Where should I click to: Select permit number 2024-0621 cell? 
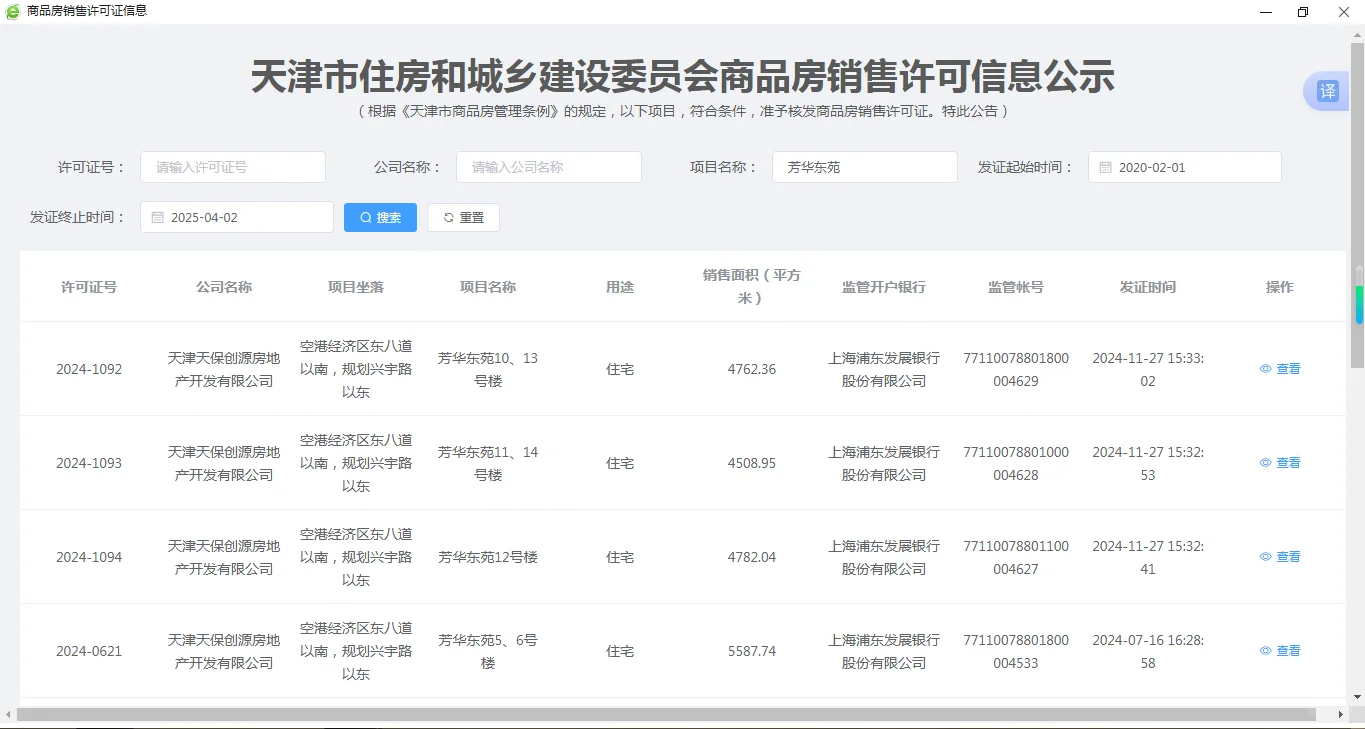click(89, 651)
